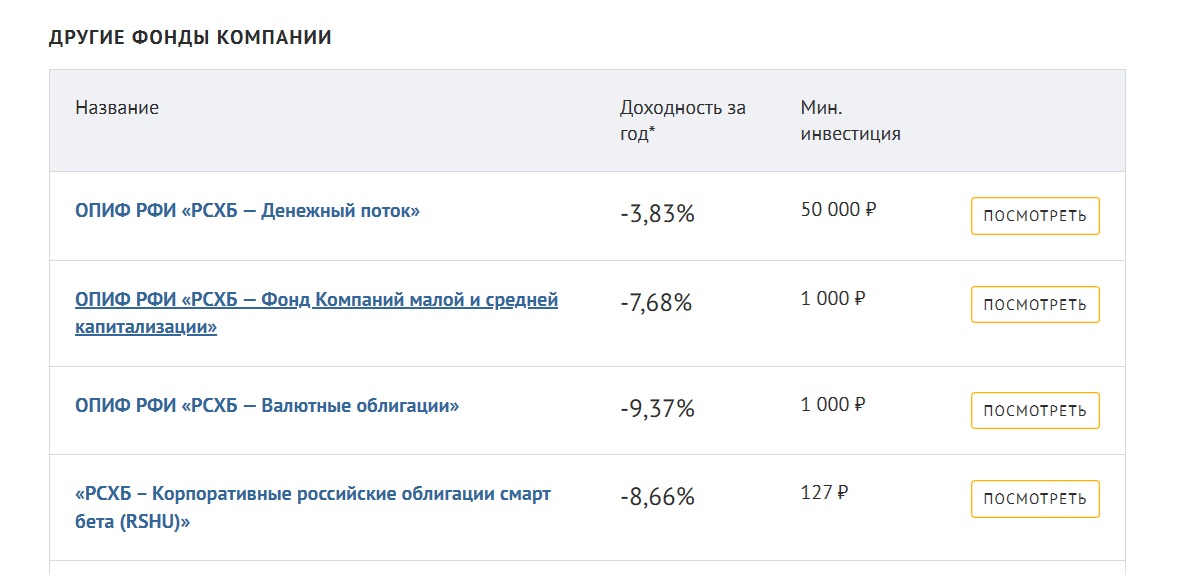
Task: Open the Корпоративные российские облигации смарт бета link
Action: point(312,495)
